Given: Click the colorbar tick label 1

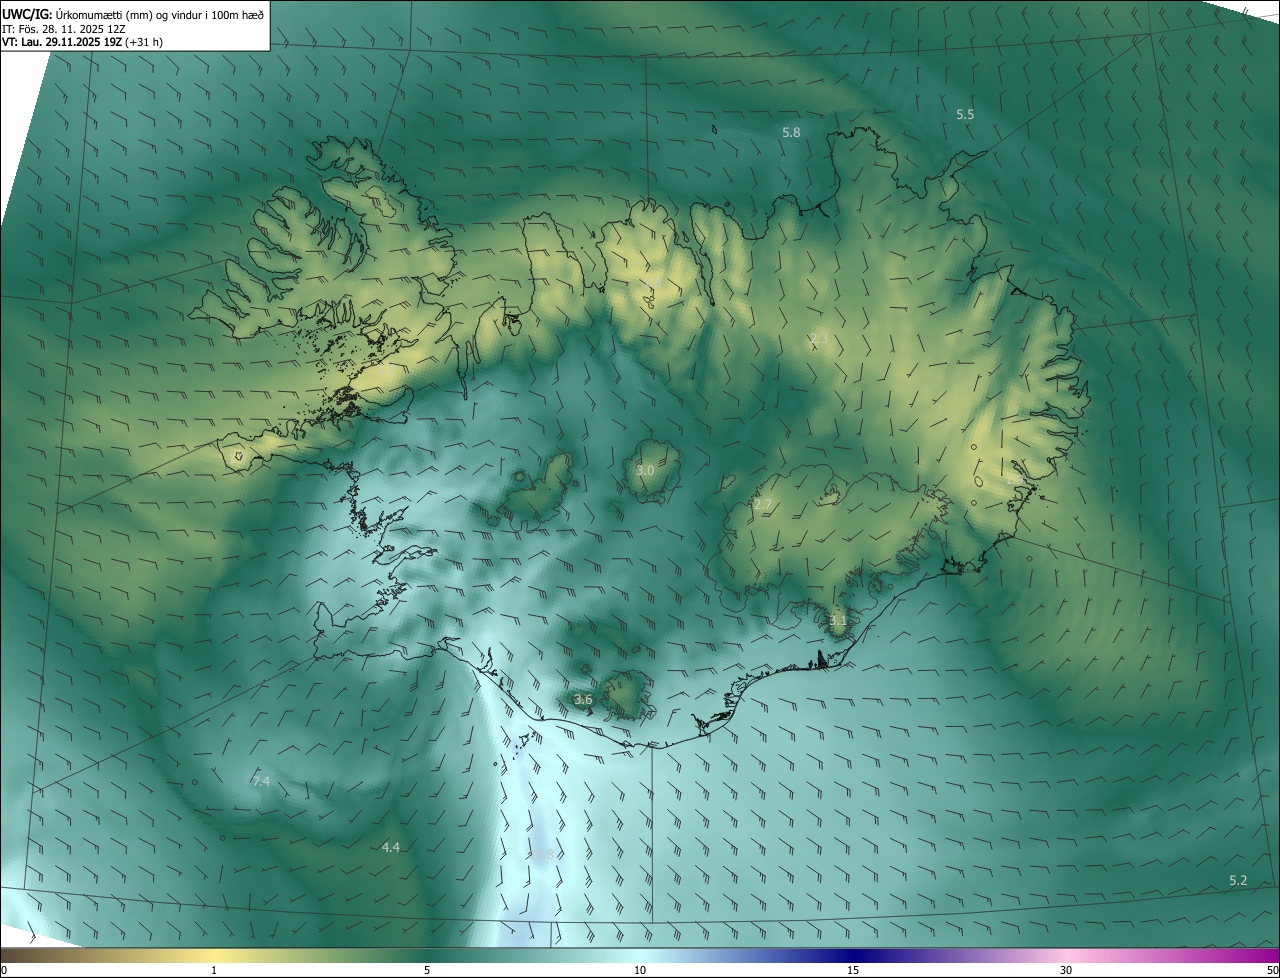Looking at the screenshot, I should [x=214, y=970].
